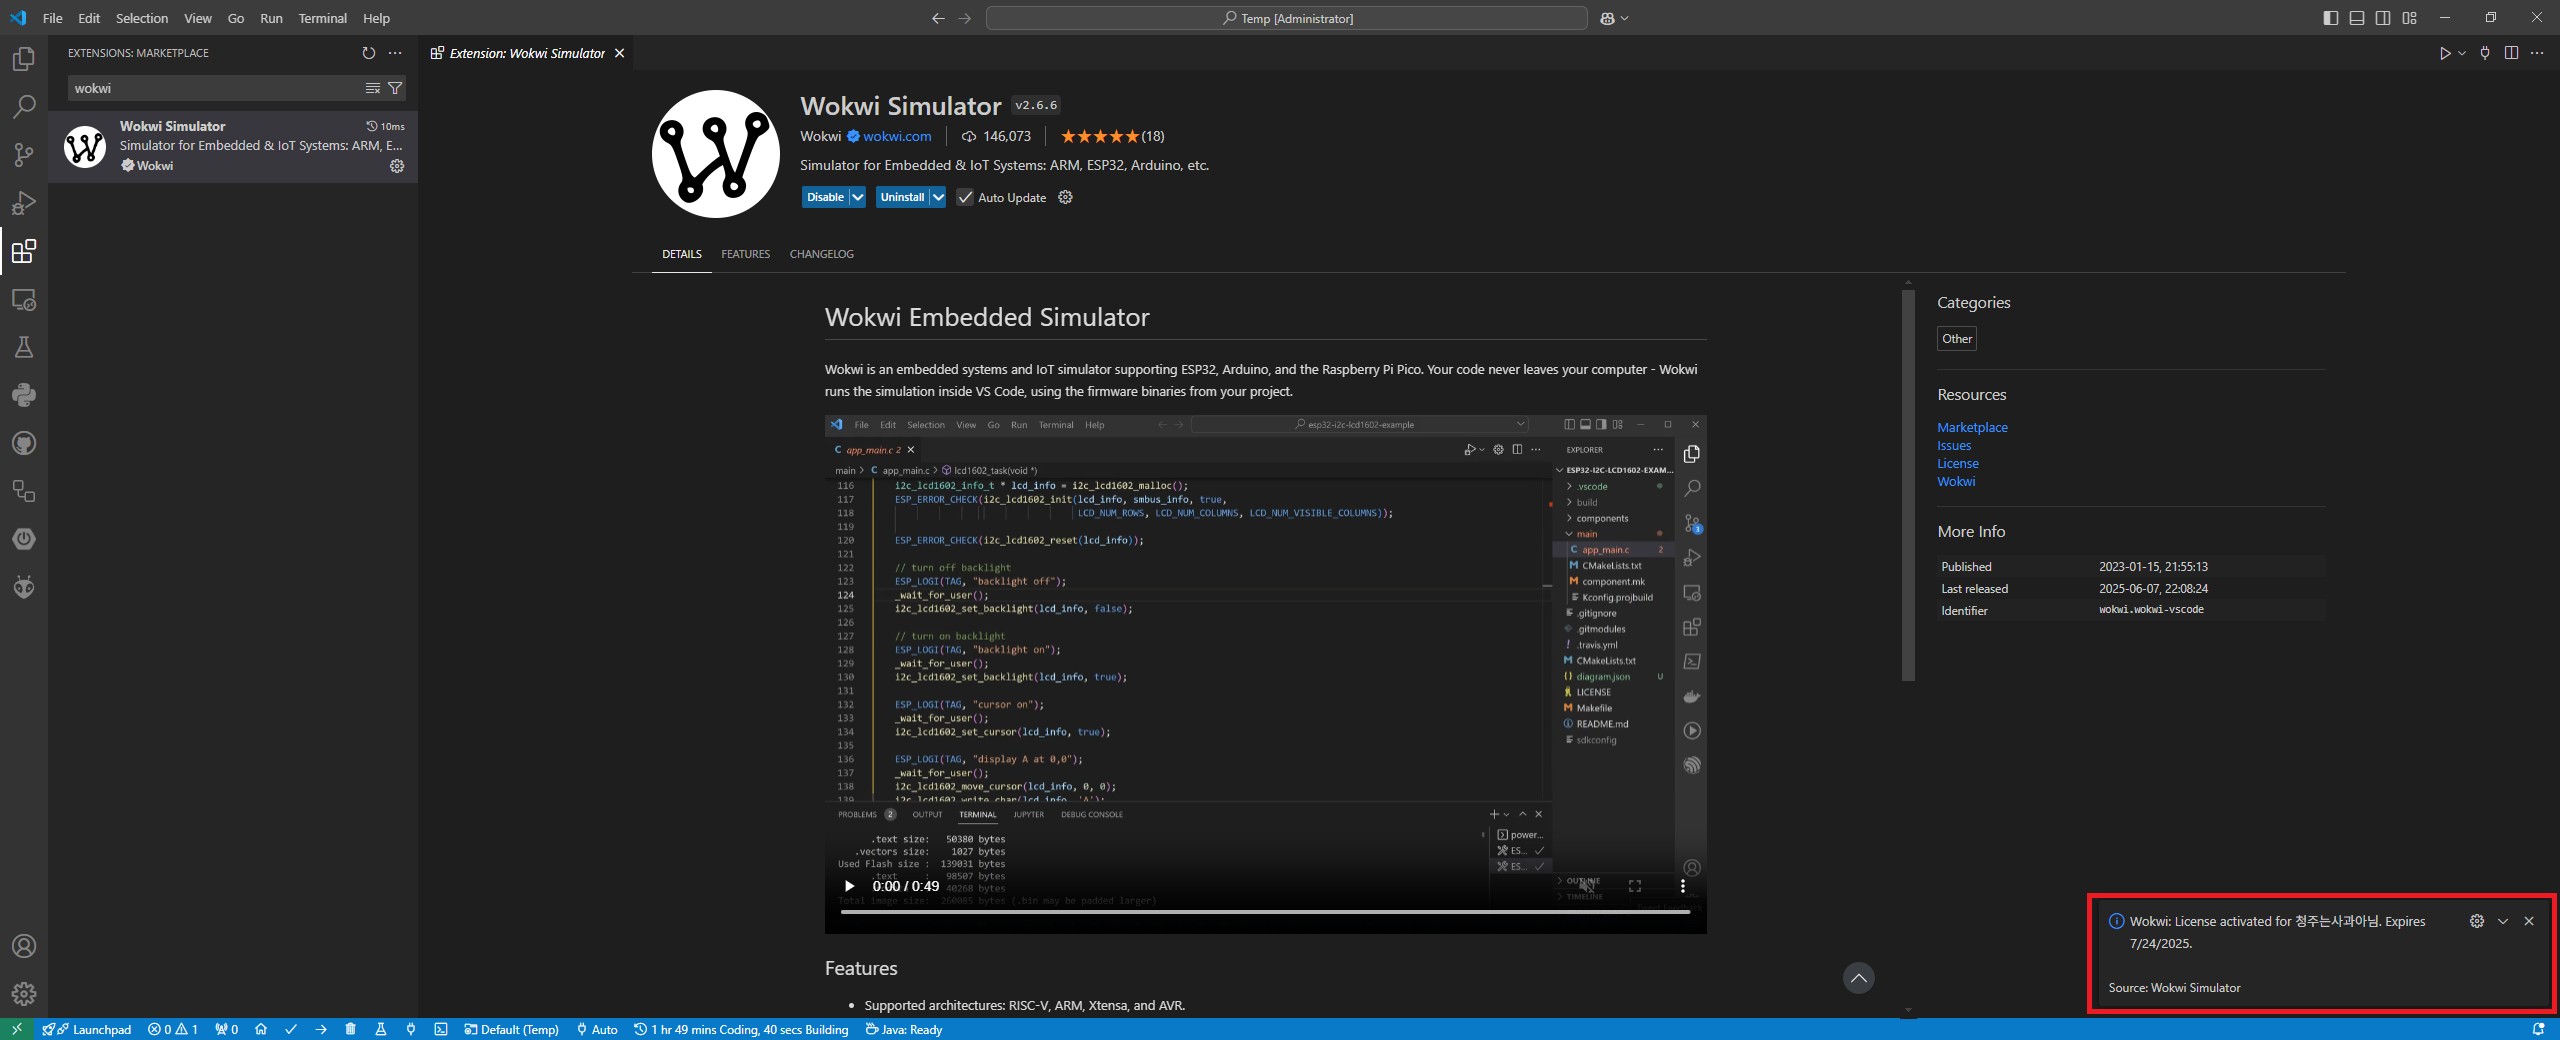The width and height of the screenshot is (2560, 1040).
Task: Select the Extensions view icon
Action: click(x=24, y=250)
